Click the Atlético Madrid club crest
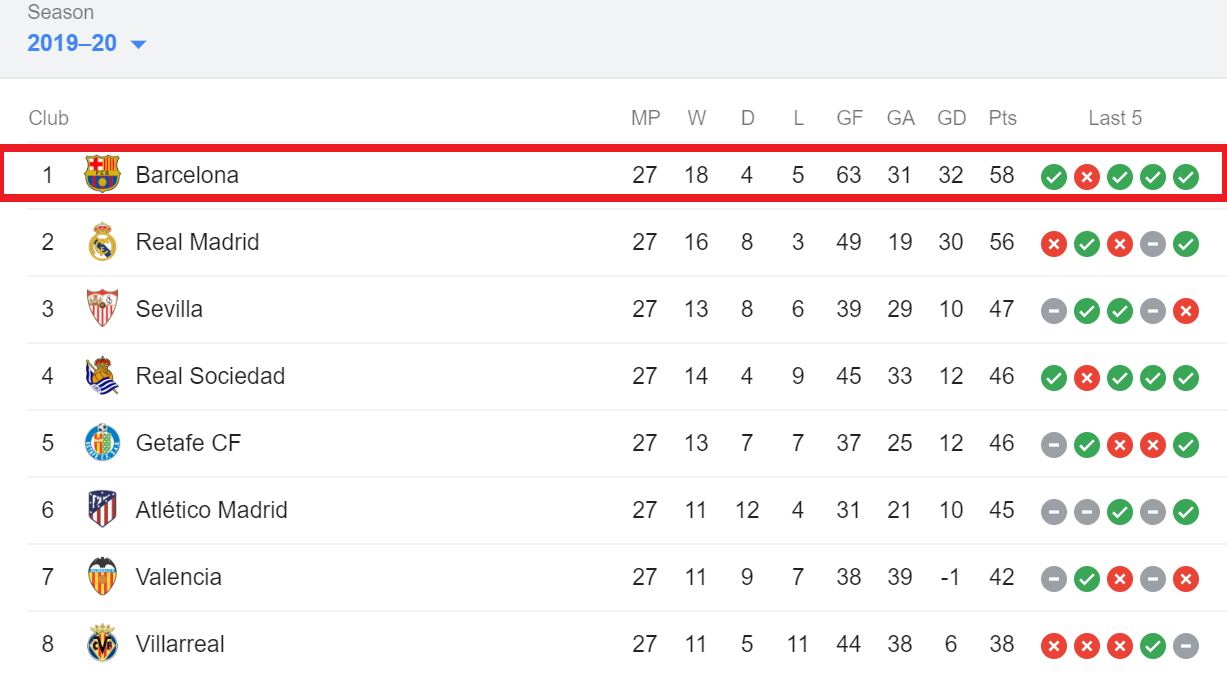The height and width of the screenshot is (674, 1227). click(102, 510)
